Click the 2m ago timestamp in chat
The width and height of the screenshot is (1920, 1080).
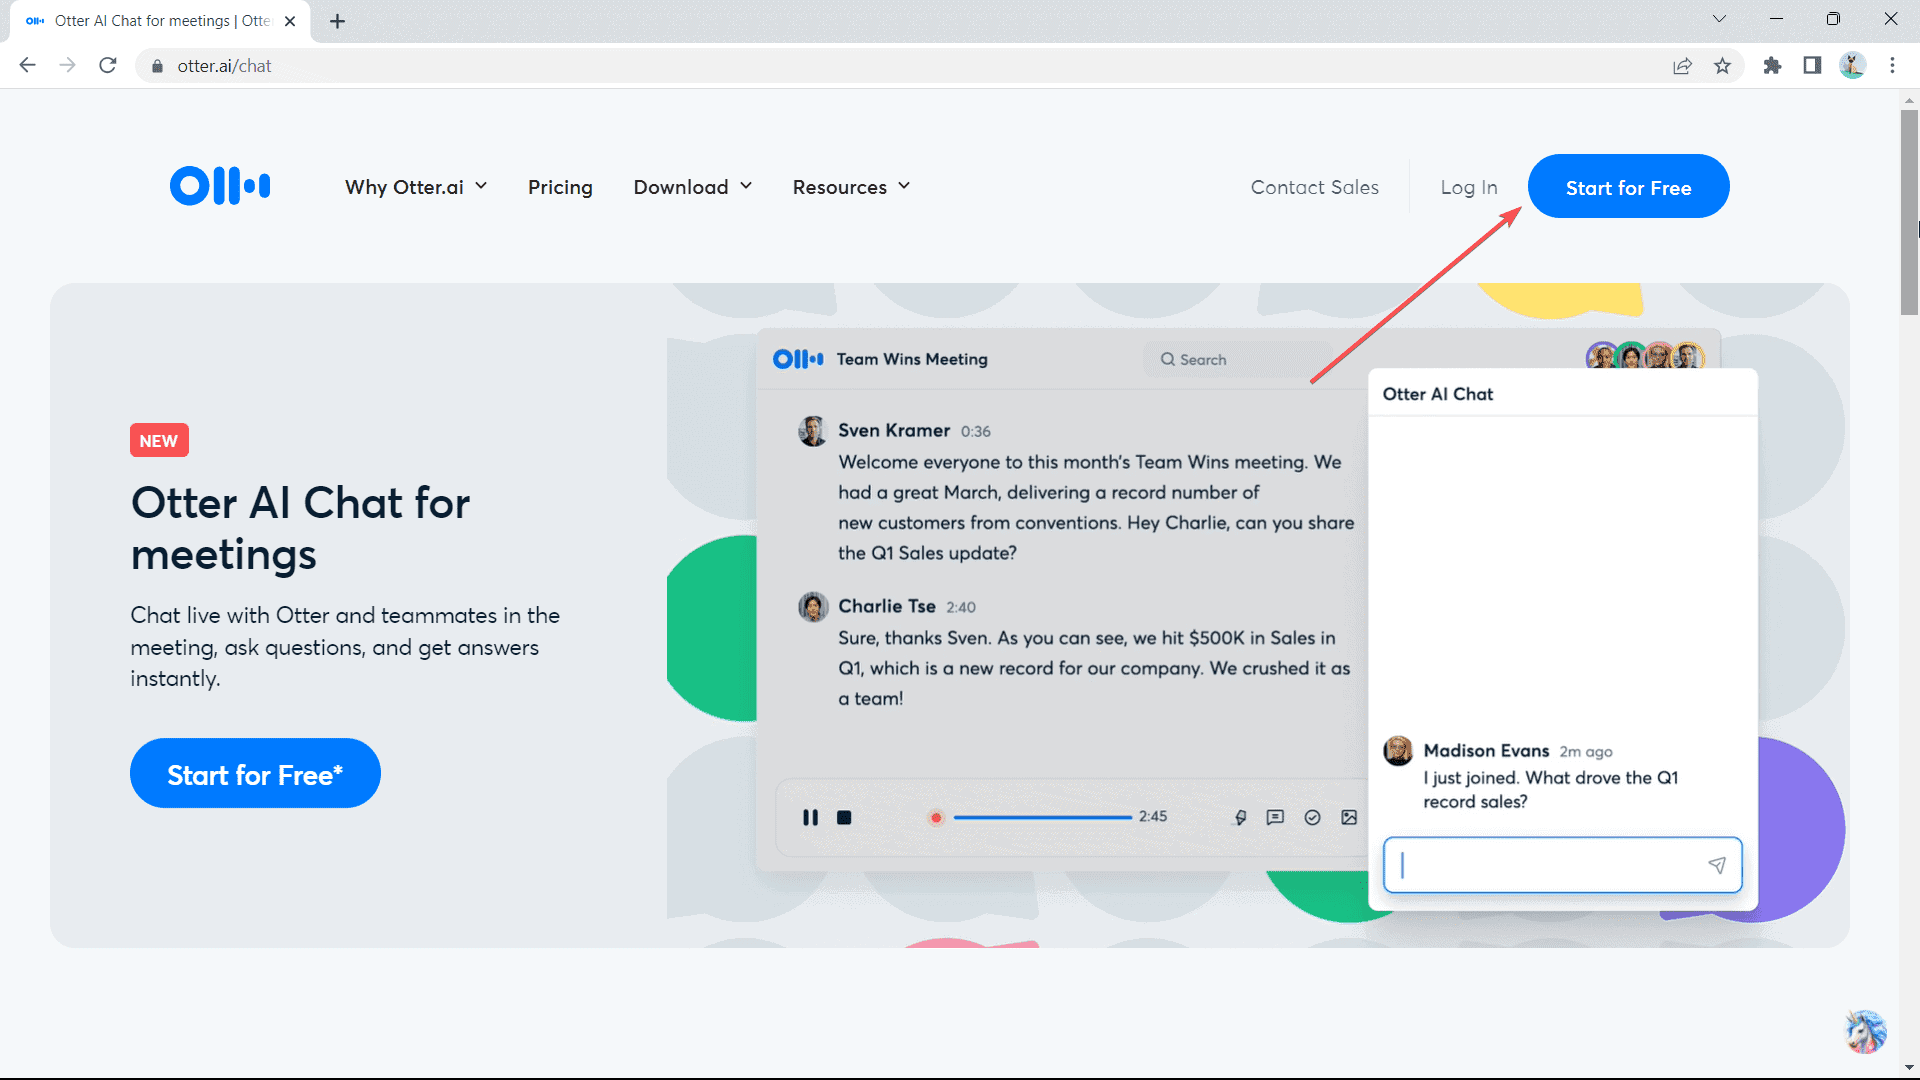(x=1585, y=751)
